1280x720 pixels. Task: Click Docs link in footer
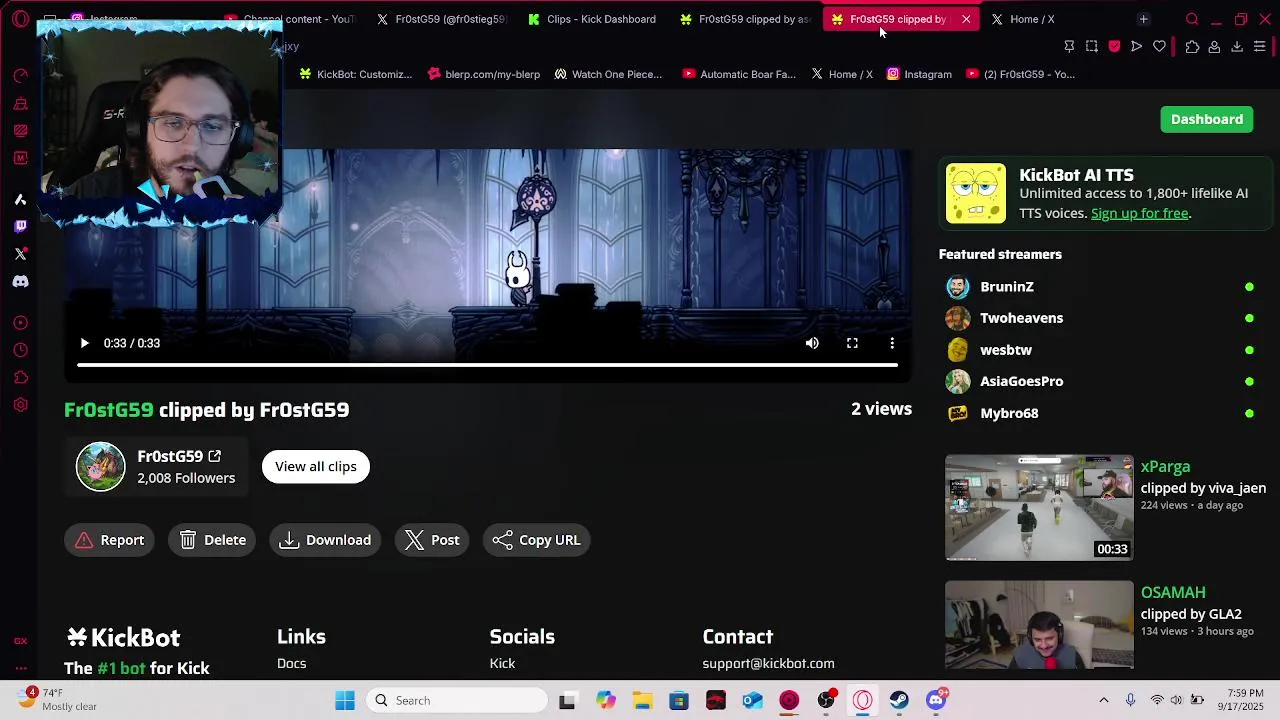[291, 663]
